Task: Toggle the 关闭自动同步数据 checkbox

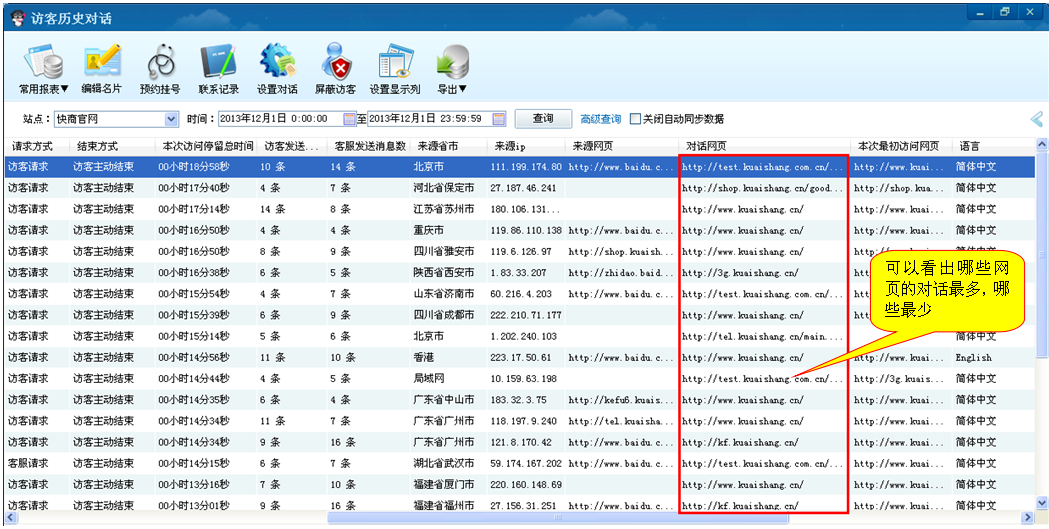Action: point(635,119)
